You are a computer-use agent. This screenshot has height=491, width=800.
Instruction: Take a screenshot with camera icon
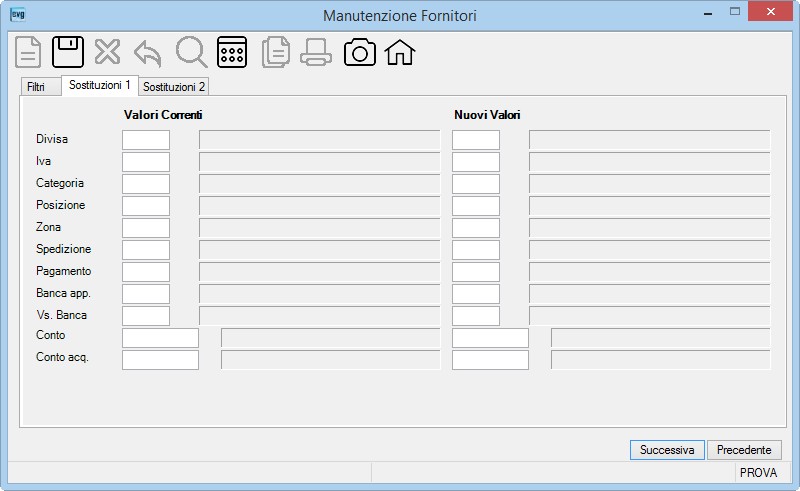coord(360,53)
